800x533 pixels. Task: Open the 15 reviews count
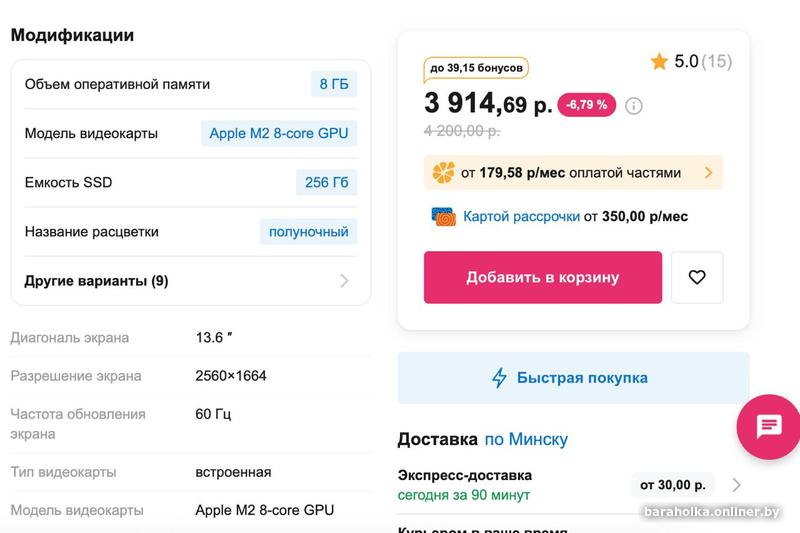716,62
